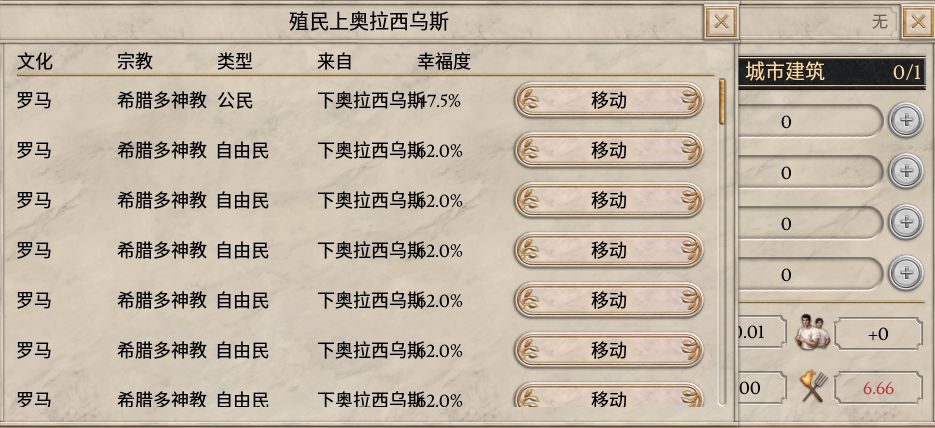Click the pop list scrollbar thumb
Screen dimensions: 935x428
722,102
